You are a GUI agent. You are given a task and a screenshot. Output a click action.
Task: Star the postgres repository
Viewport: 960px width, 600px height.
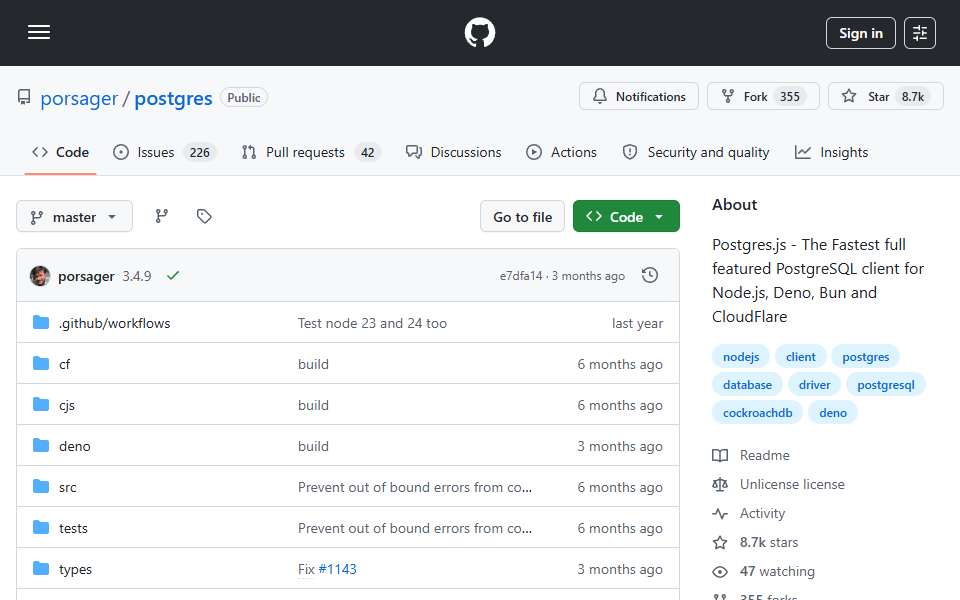(885, 97)
